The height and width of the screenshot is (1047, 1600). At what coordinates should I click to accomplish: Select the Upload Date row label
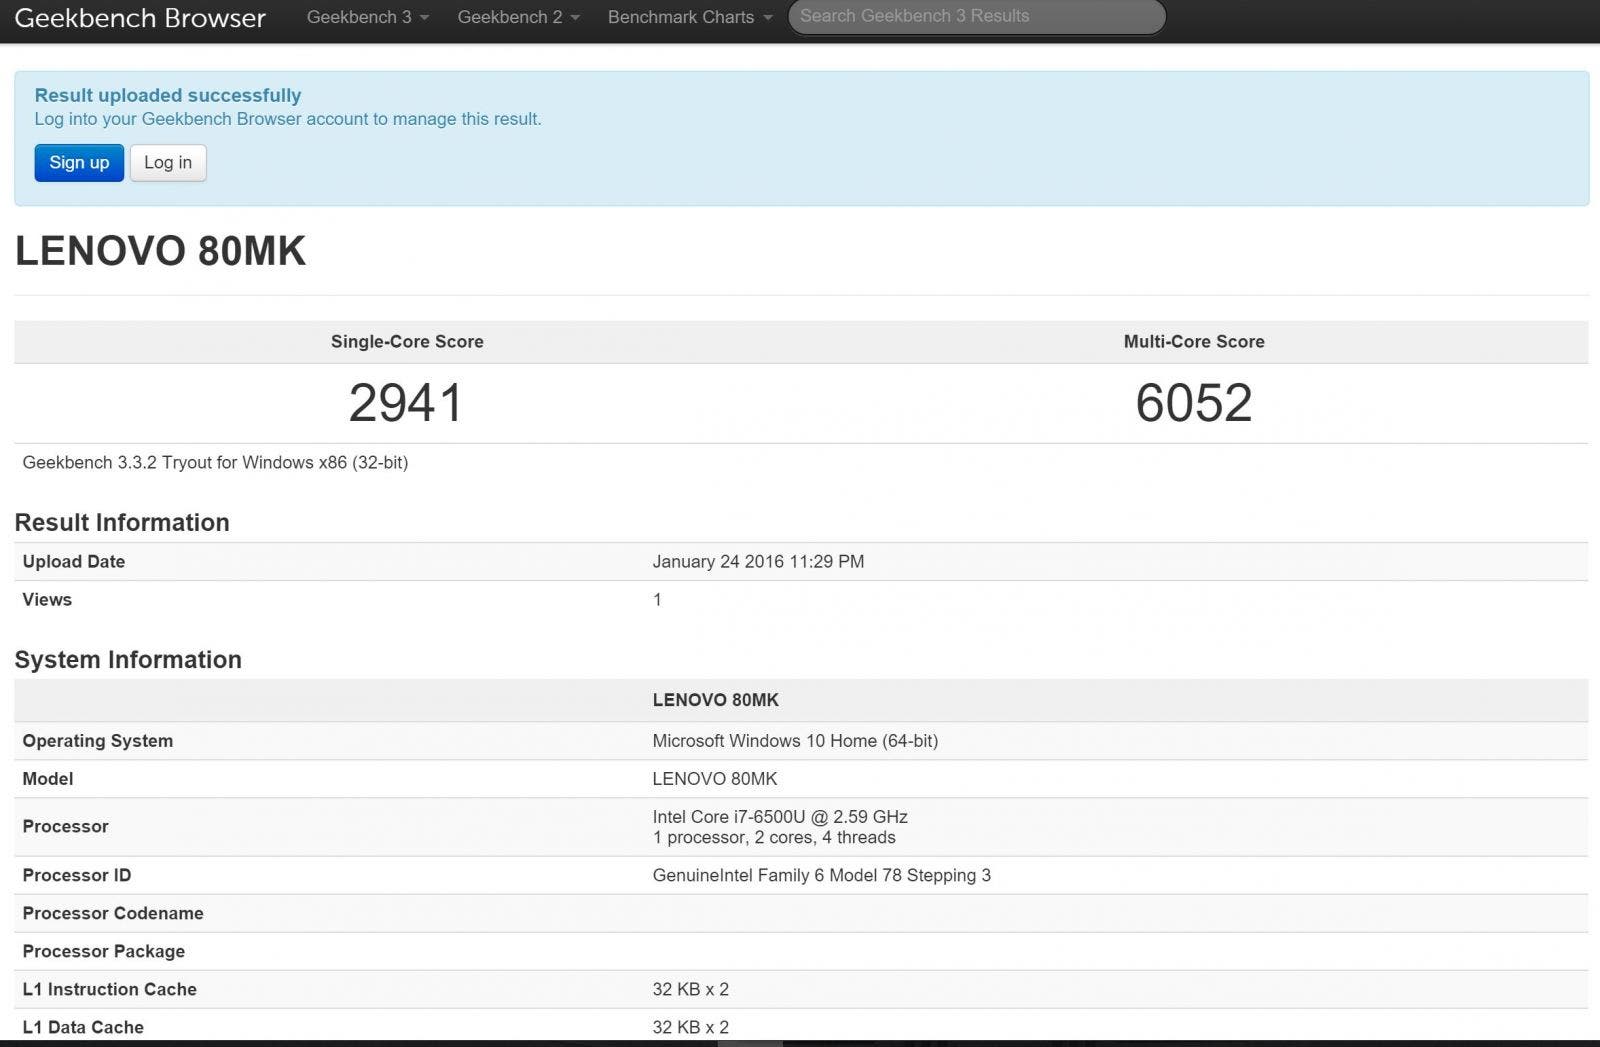[74, 561]
